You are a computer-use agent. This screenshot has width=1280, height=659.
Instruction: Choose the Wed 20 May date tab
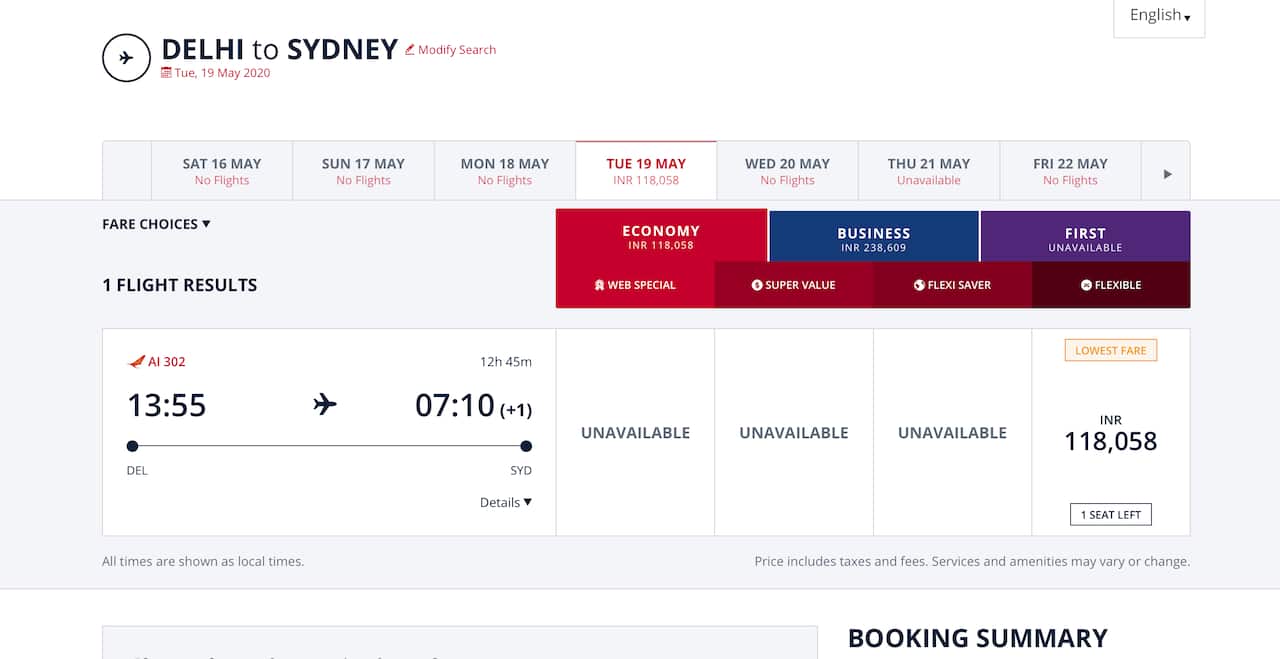pyautogui.click(x=787, y=171)
